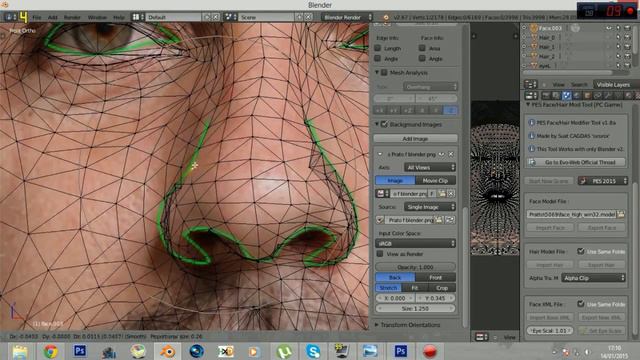This screenshot has height=360, width=640.
Task: Open File Explorer from the taskbar
Action: 20,351
